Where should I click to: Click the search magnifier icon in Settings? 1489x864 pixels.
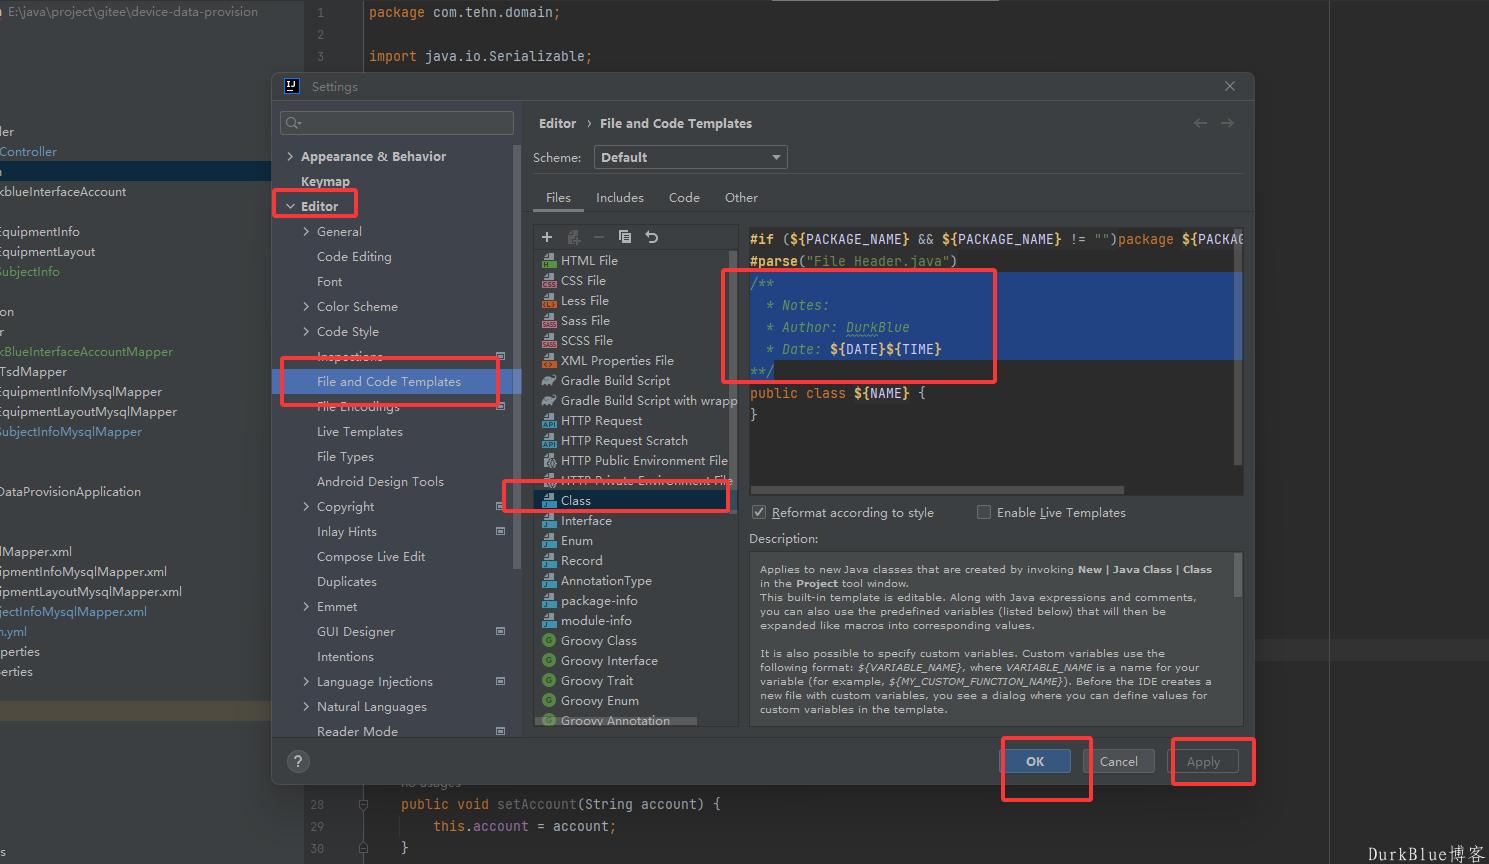click(293, 123)
